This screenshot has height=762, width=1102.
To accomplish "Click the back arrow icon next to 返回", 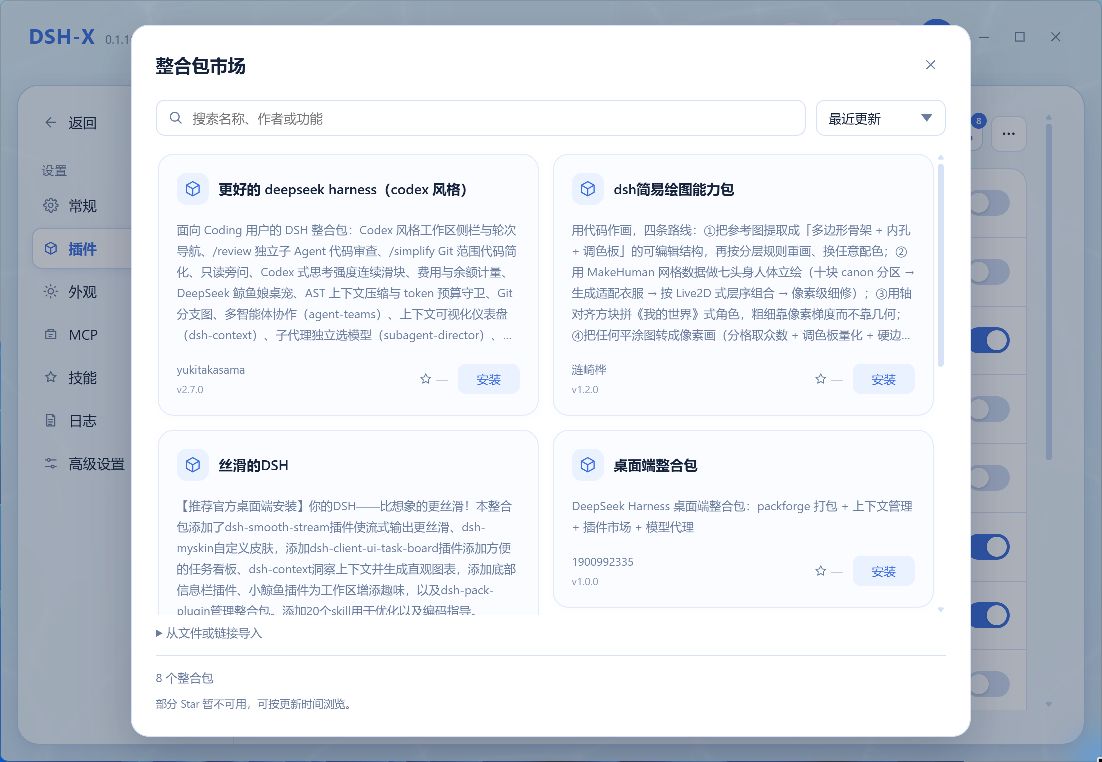I will 51,122.
